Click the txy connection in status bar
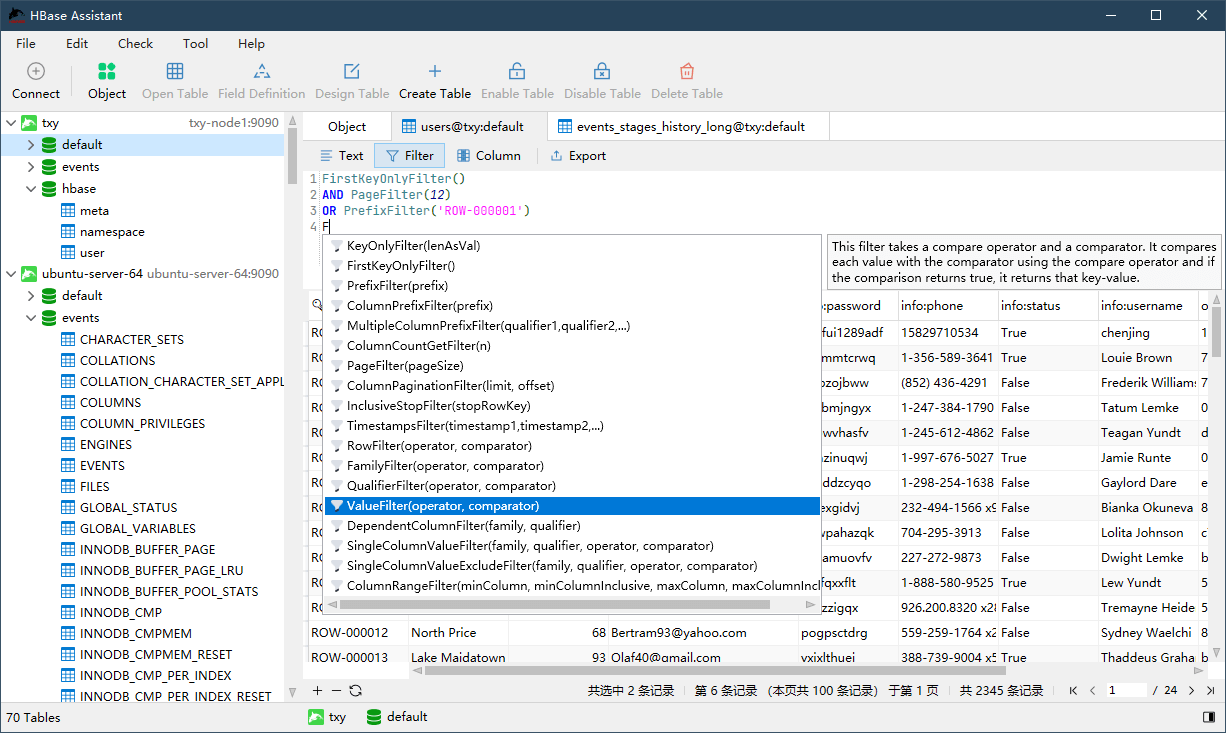Screen dimensions: 1226x733 coord(327,717)
